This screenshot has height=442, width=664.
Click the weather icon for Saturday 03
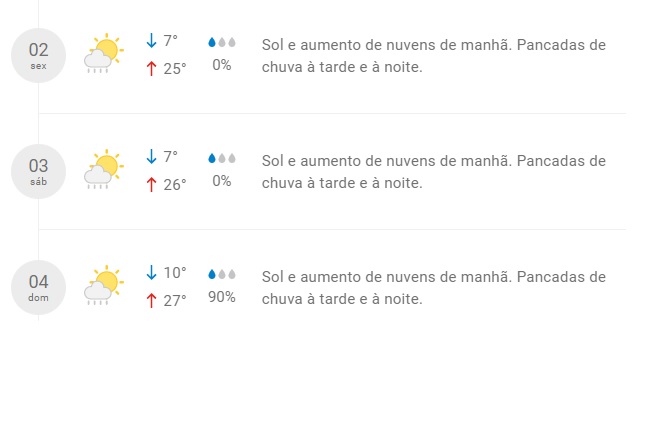[x=103, y=170]
